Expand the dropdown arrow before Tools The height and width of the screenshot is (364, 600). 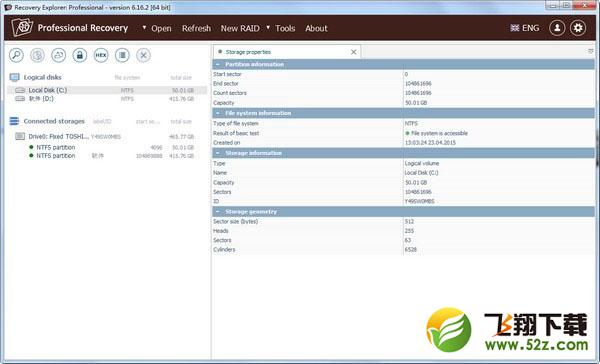[268, 28]
